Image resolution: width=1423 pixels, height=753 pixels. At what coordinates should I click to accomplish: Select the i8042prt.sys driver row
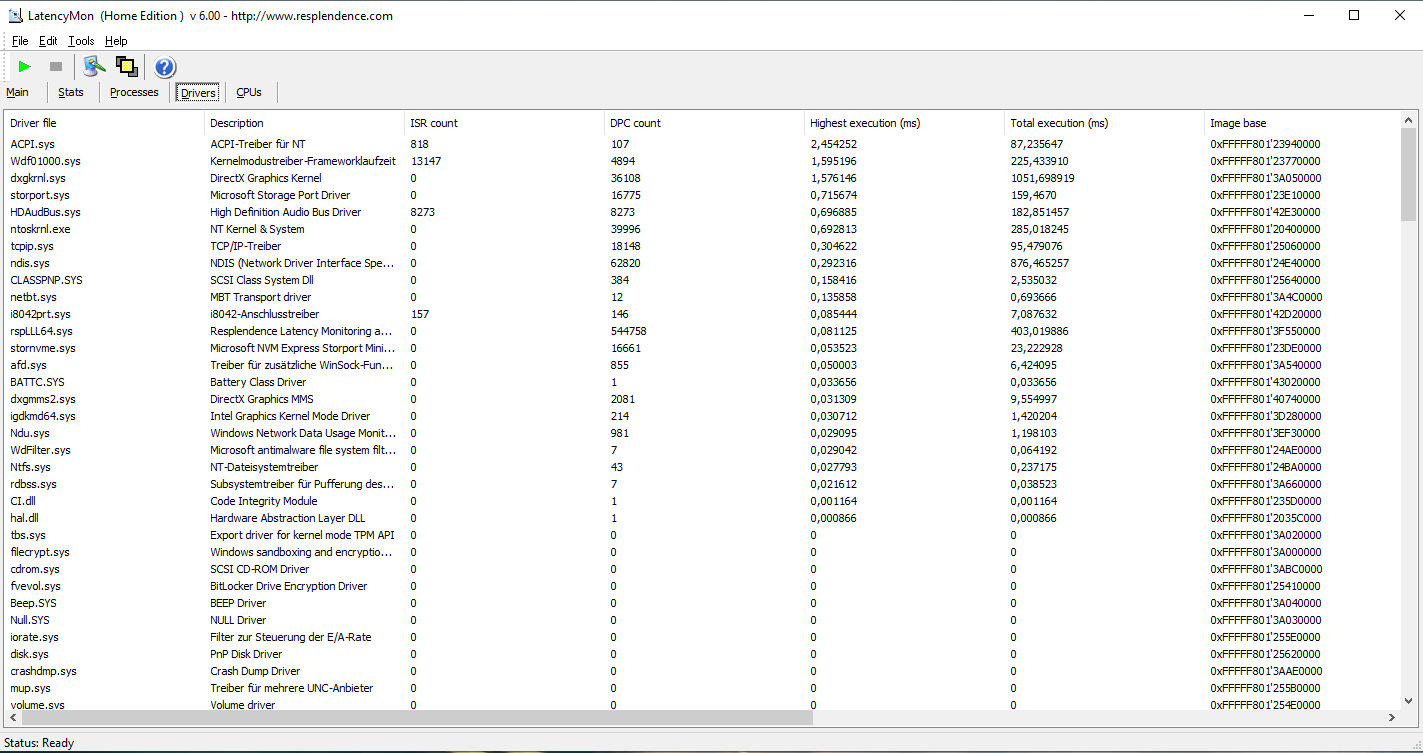[x=702, y=314]
